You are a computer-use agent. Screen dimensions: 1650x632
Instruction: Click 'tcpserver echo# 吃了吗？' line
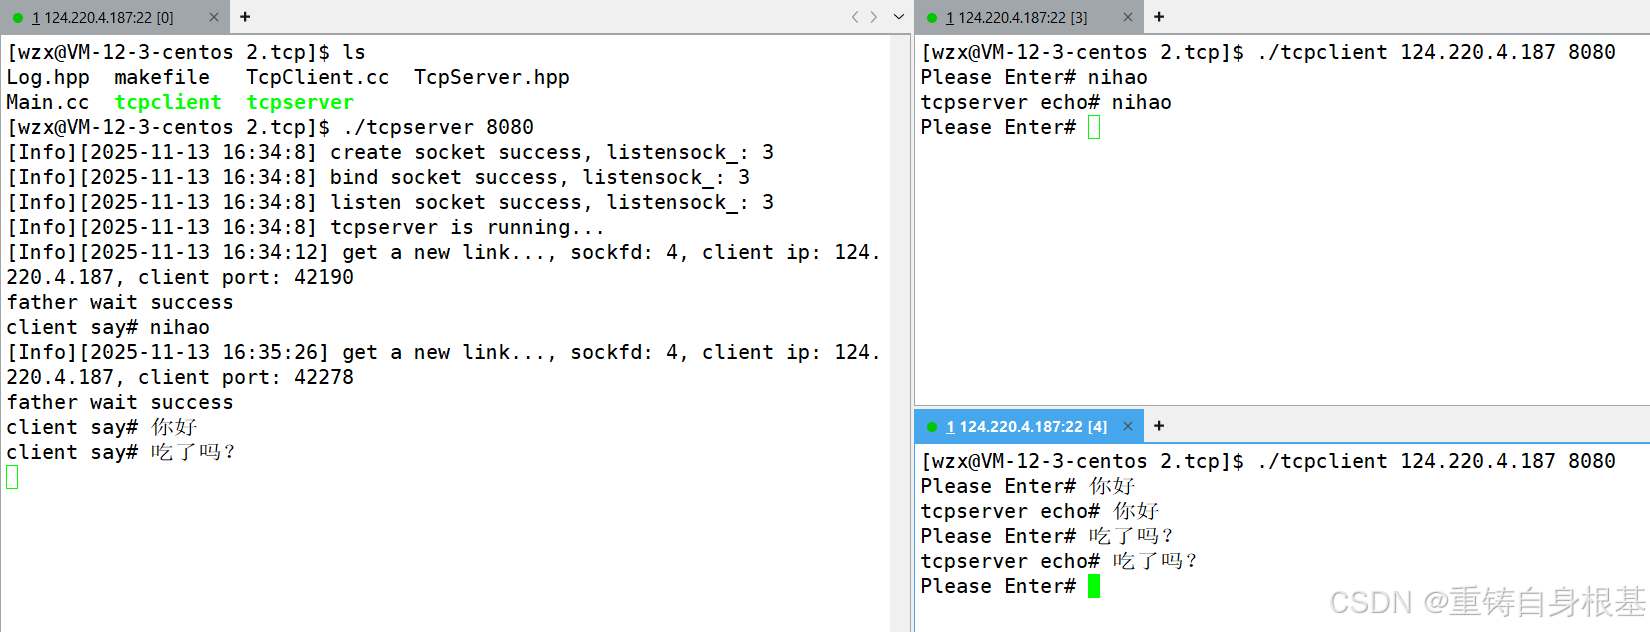[1058, 561]
